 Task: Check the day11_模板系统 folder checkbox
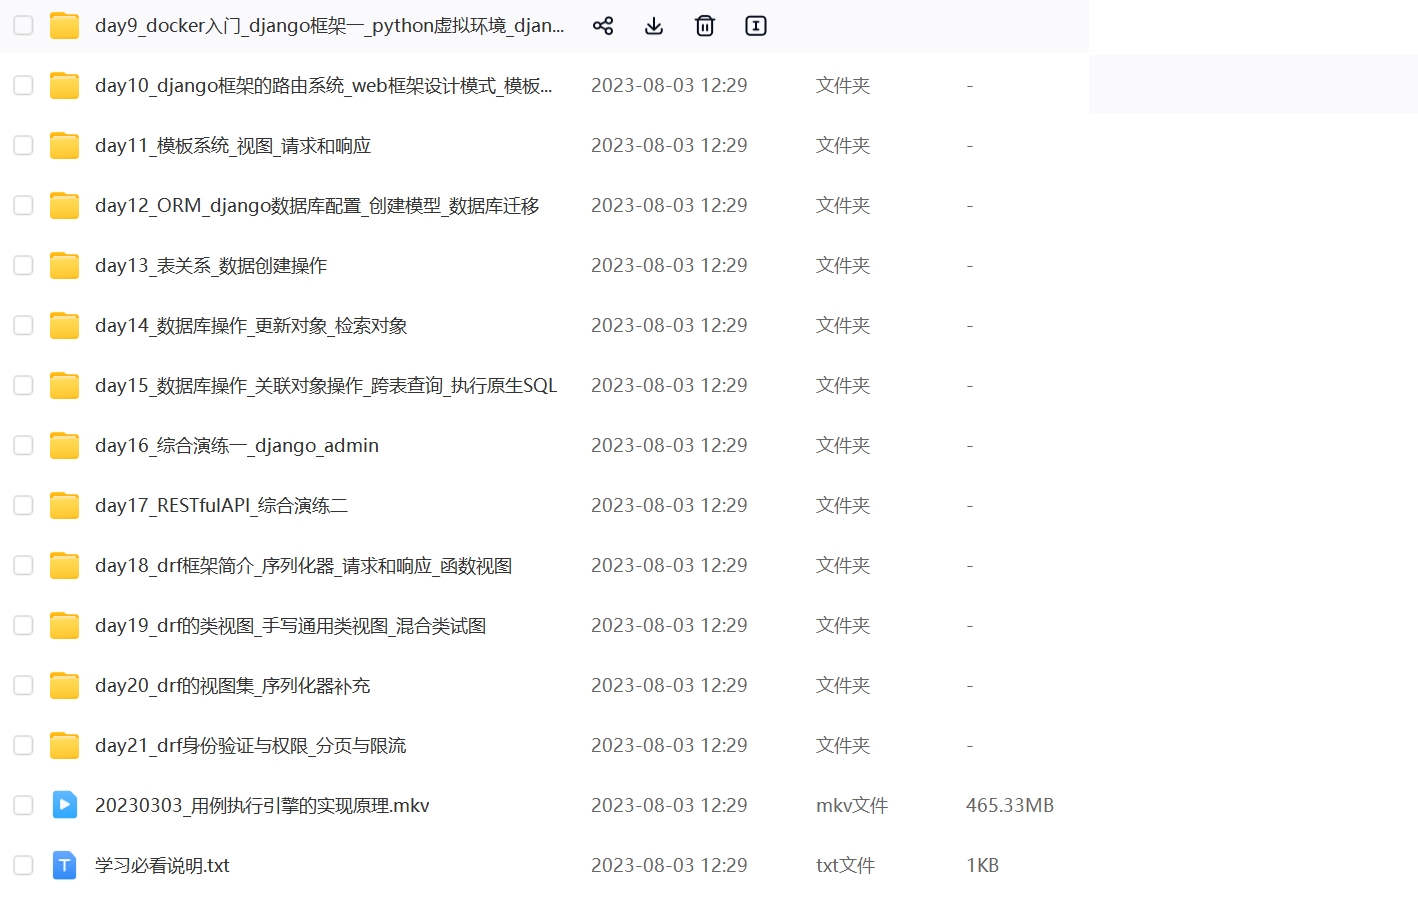[23, 145]
